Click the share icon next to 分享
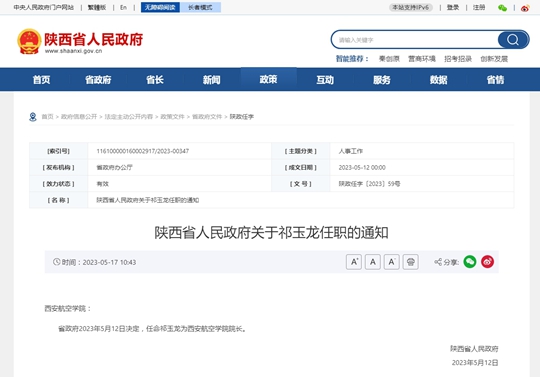The image size is (540, 377). coord(438,262)
